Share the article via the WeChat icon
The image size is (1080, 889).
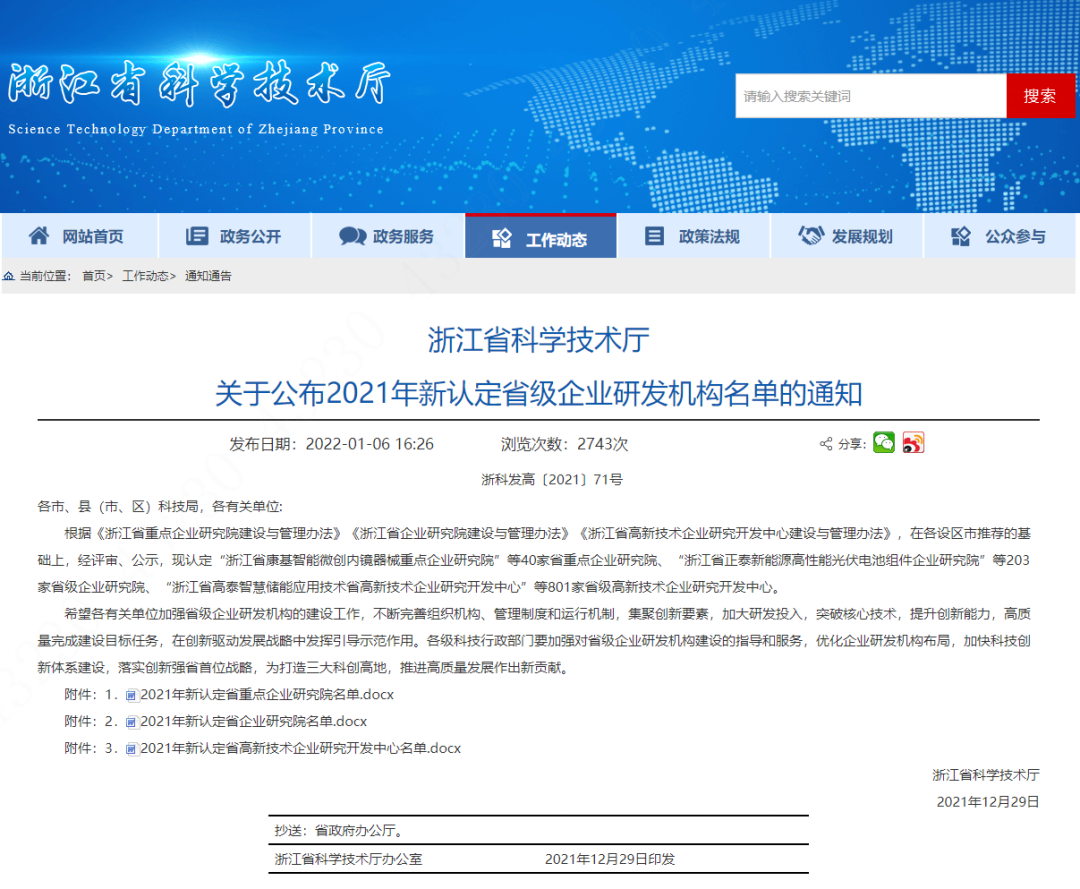click(x=884, y=443)
